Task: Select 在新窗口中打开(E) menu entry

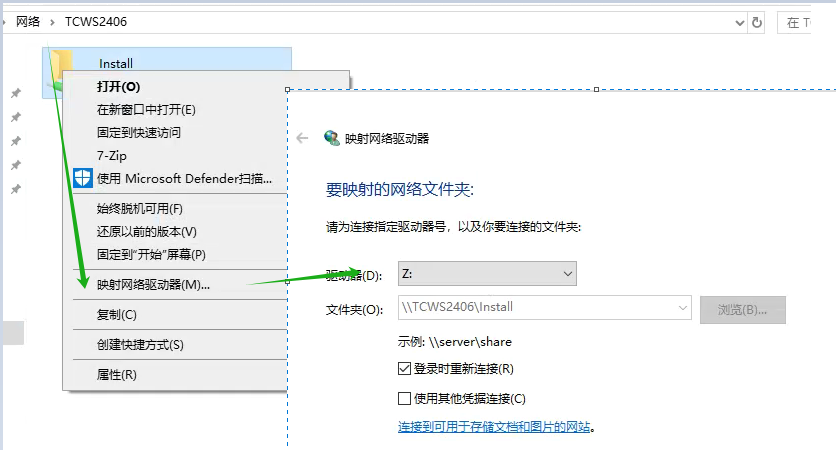Action: (146, 109)
